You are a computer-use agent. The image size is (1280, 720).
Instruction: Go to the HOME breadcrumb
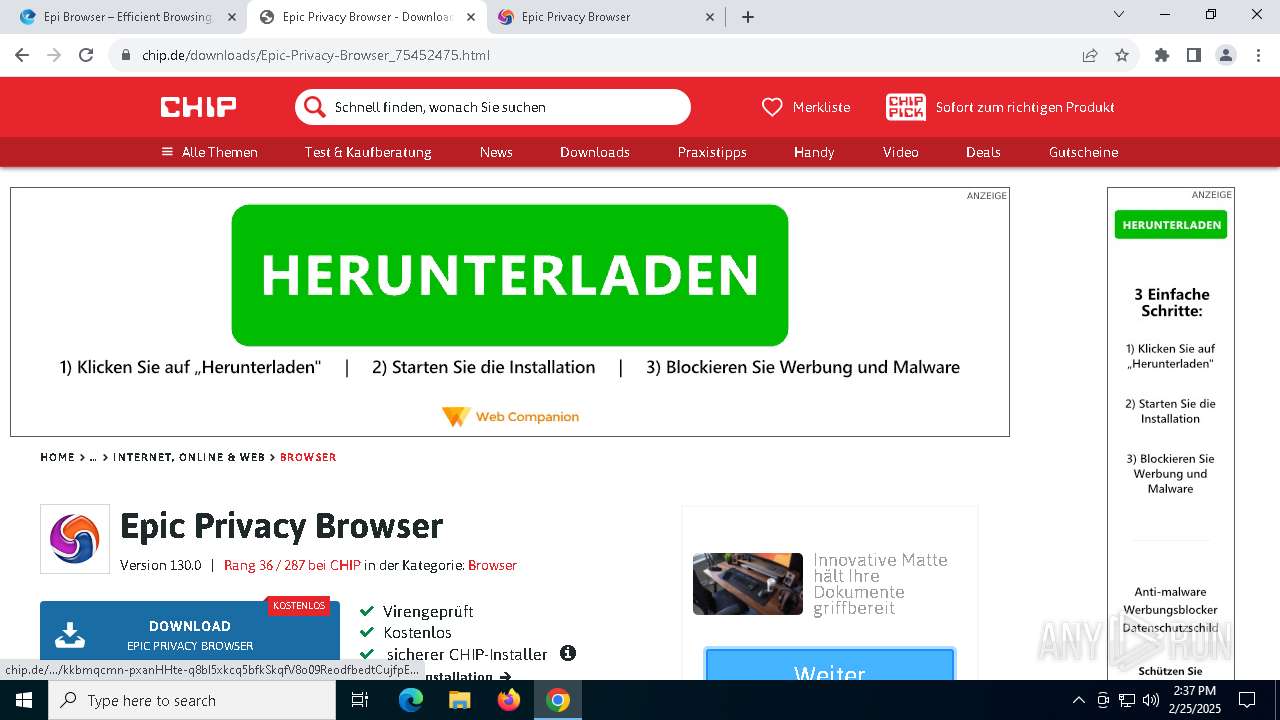[58, 457]
